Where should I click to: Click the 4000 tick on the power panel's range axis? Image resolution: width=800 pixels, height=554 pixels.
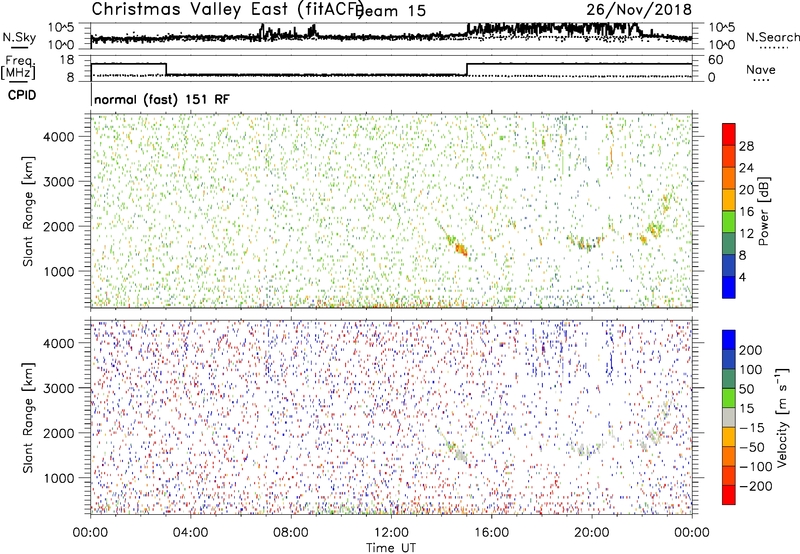(x=58, y=137)
